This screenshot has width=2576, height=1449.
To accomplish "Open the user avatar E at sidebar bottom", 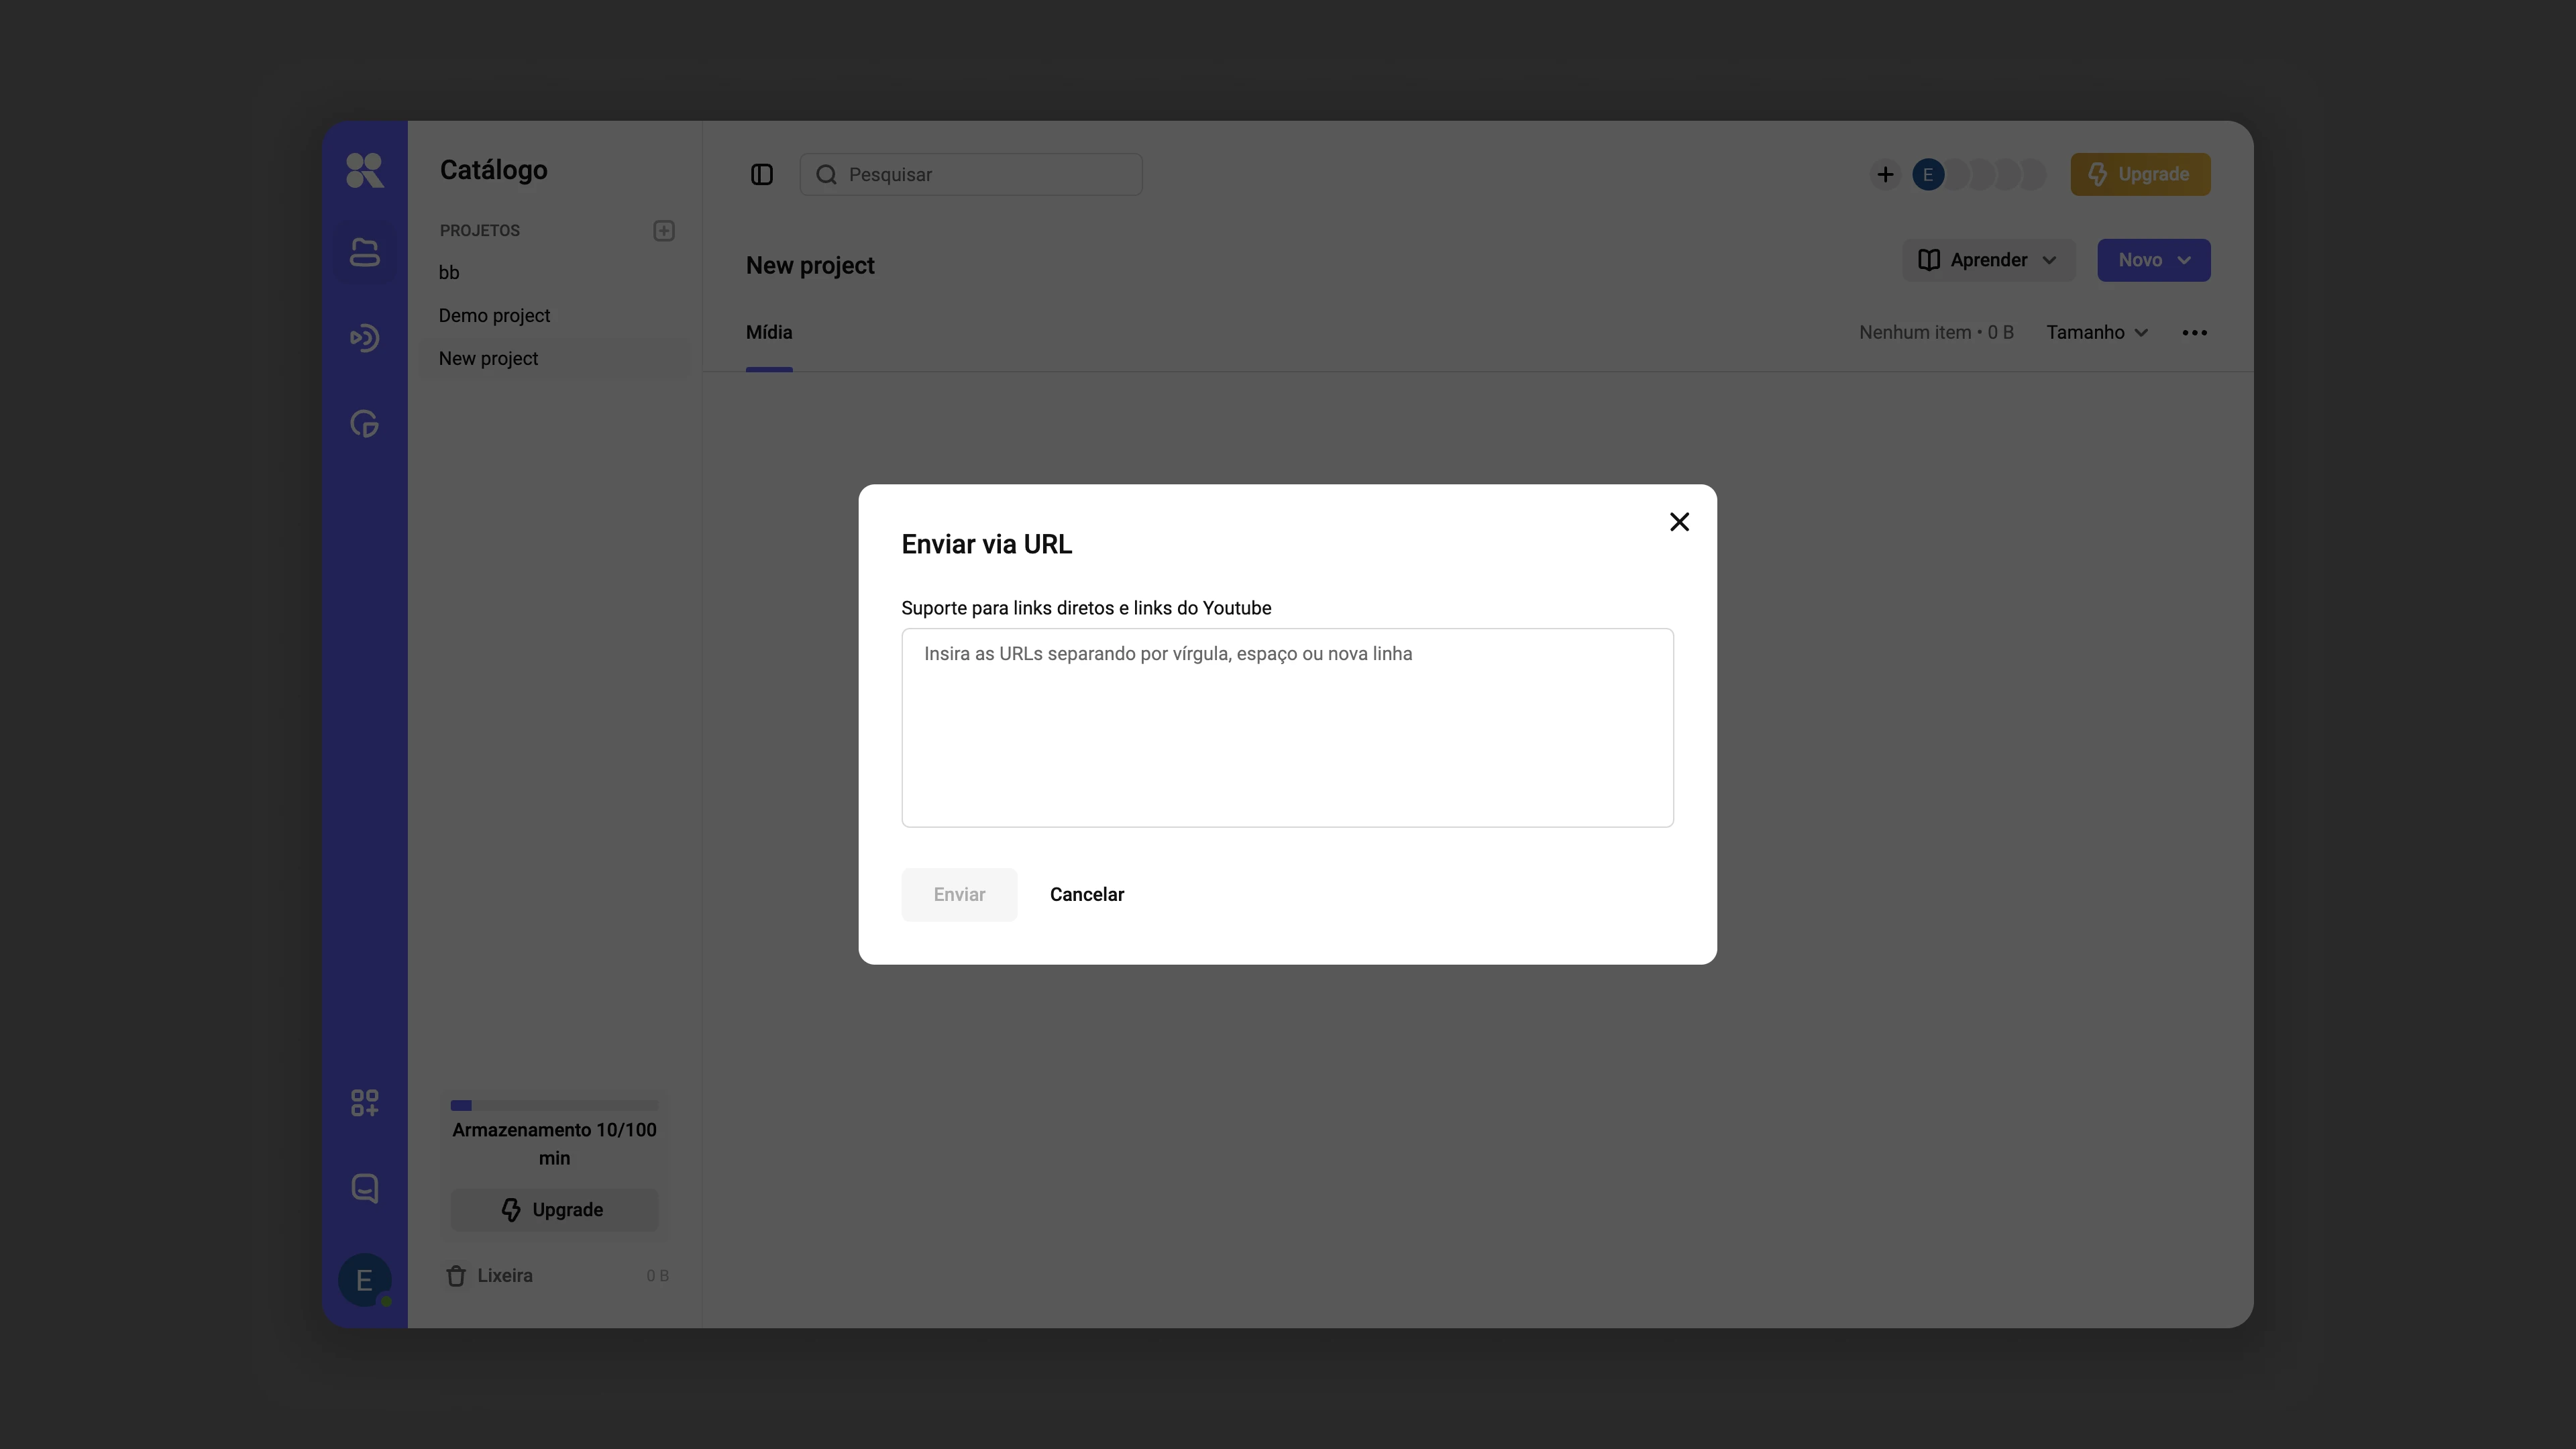I will point(364,1280).
